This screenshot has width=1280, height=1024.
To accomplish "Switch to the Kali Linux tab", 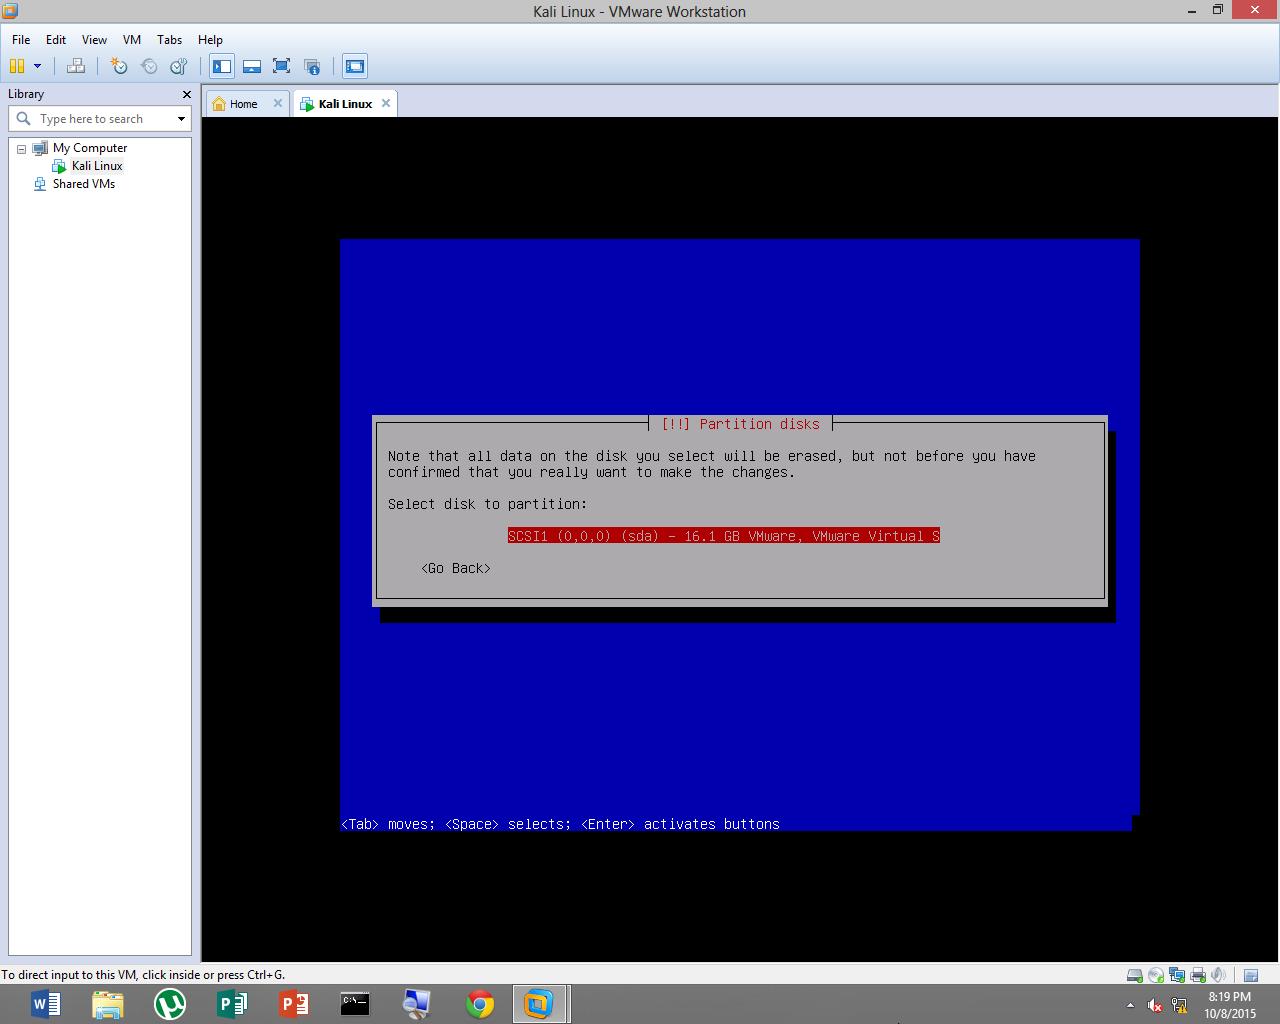I will [x=345, y=104].
